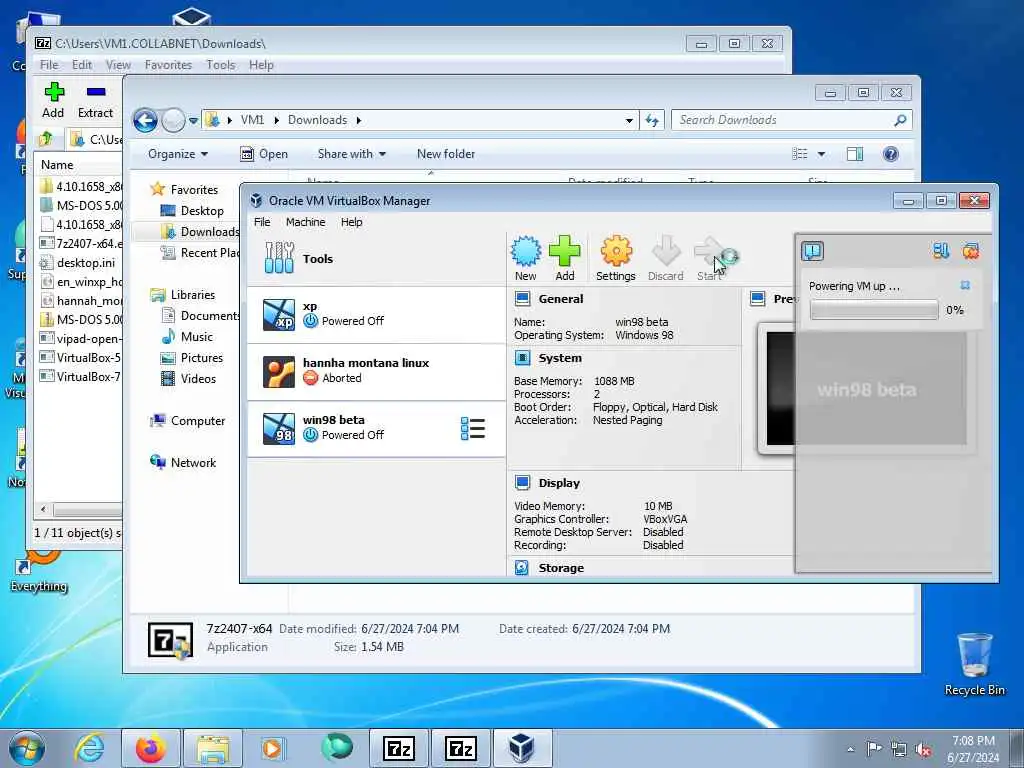Click the Explorer refresh button
Screen dimensions: 1024x768
(x=652, y=120)
